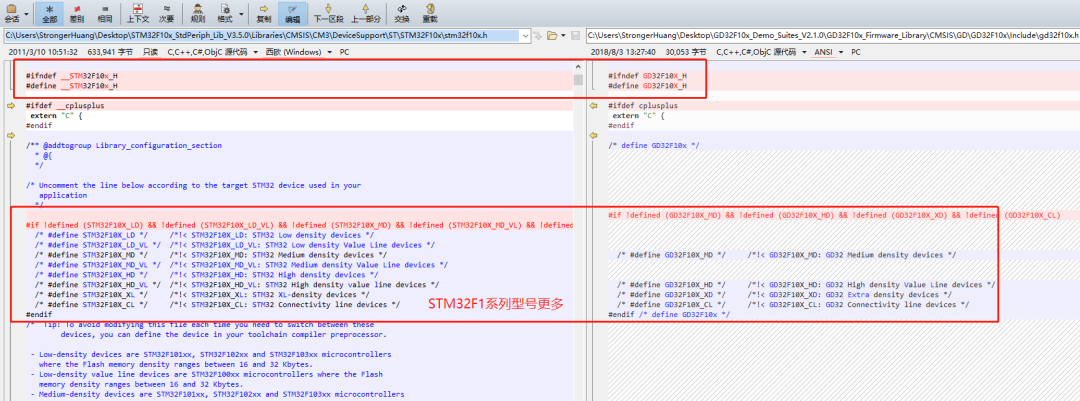The image size is (1080, 401).
Task: Copy addtogroup section to right via arrow
Action: (10, 136)
